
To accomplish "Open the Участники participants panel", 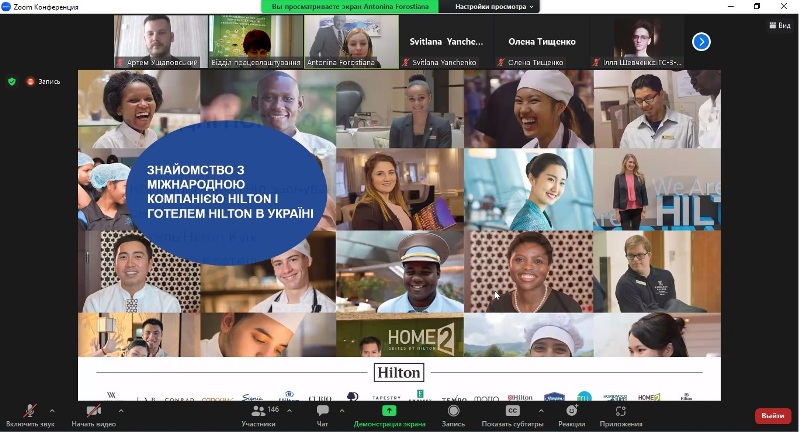I will pyautogui.click(x=259, y=416).
